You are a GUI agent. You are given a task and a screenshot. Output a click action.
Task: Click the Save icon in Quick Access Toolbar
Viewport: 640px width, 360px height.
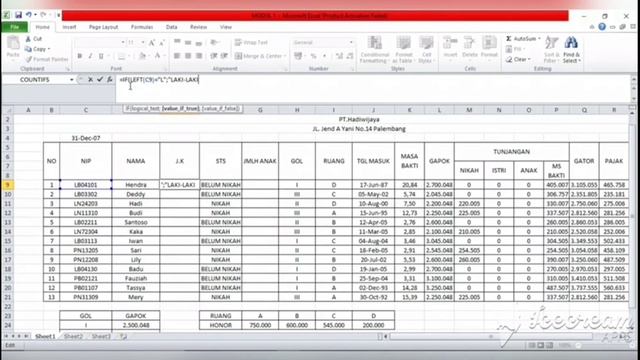click(18, 15)
